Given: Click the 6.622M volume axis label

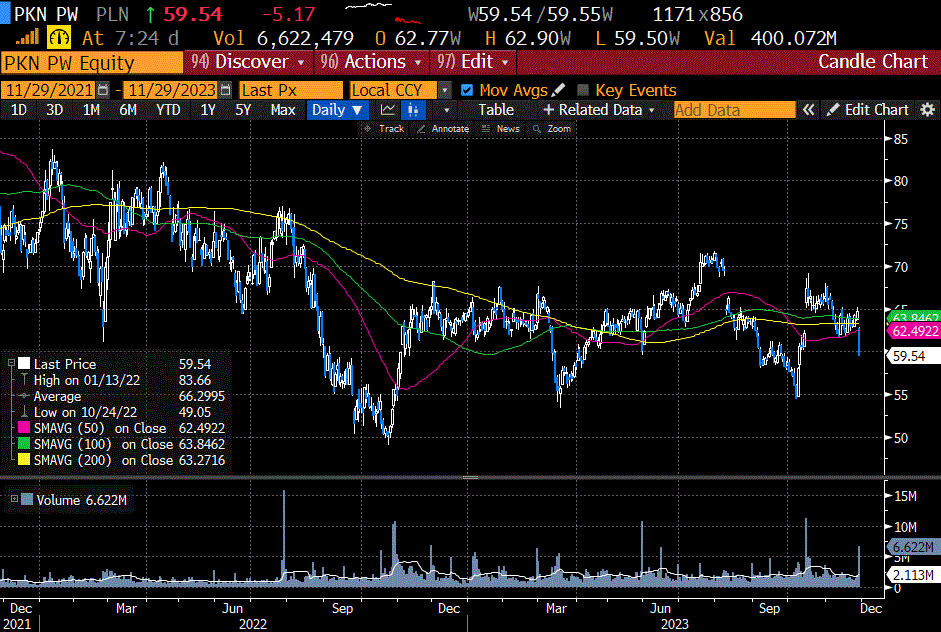Looking at the screenshot, I should (913, 547).
